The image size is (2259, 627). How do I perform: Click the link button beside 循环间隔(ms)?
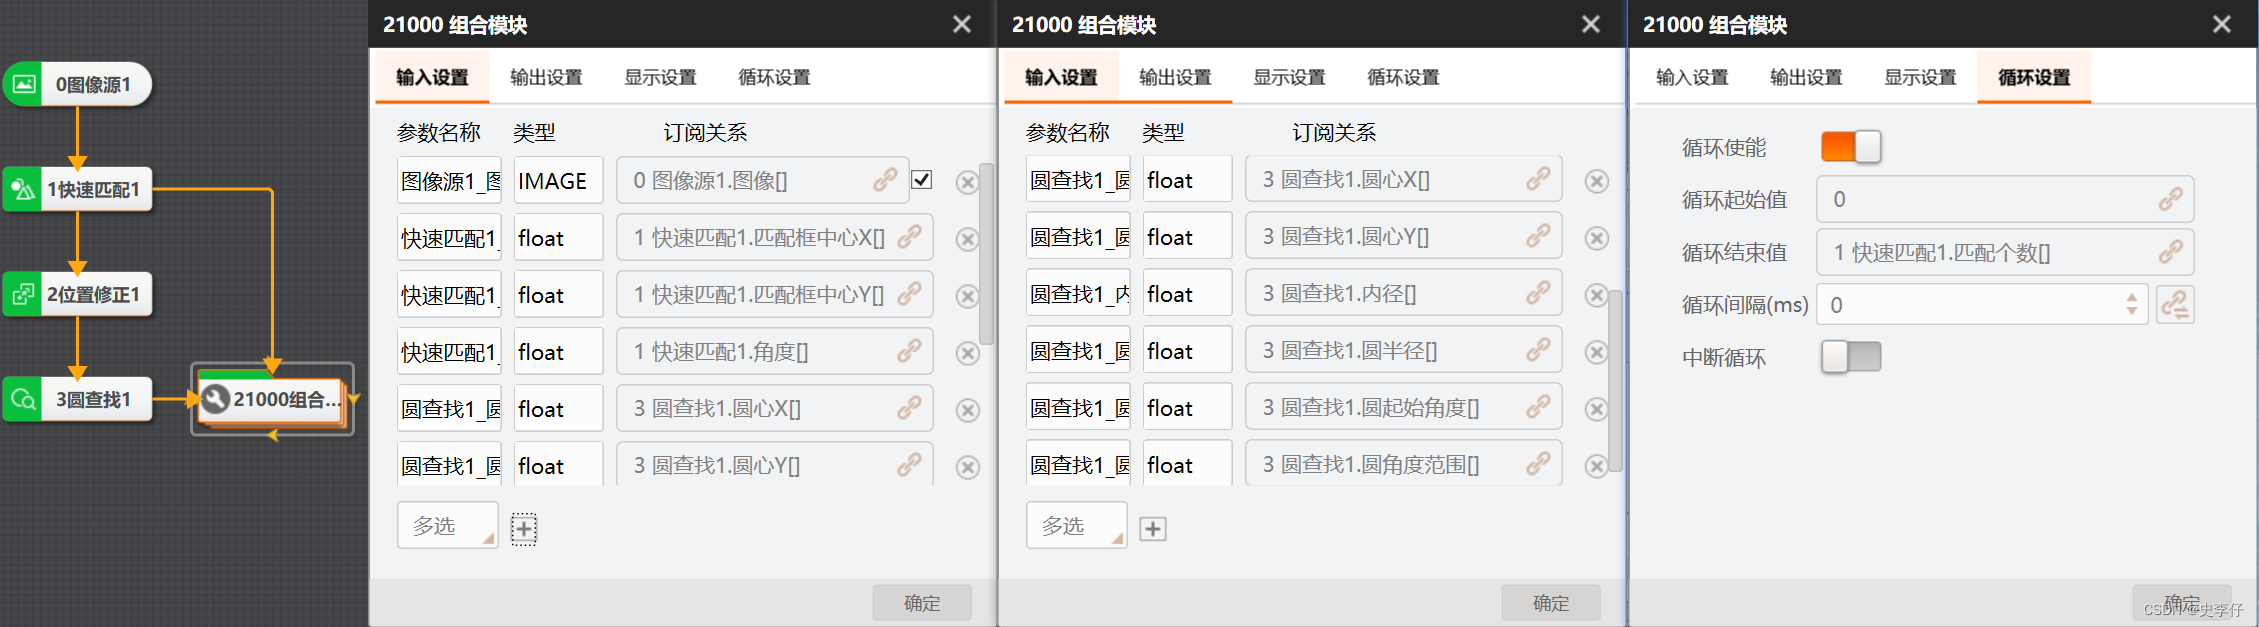(2175, 304)
